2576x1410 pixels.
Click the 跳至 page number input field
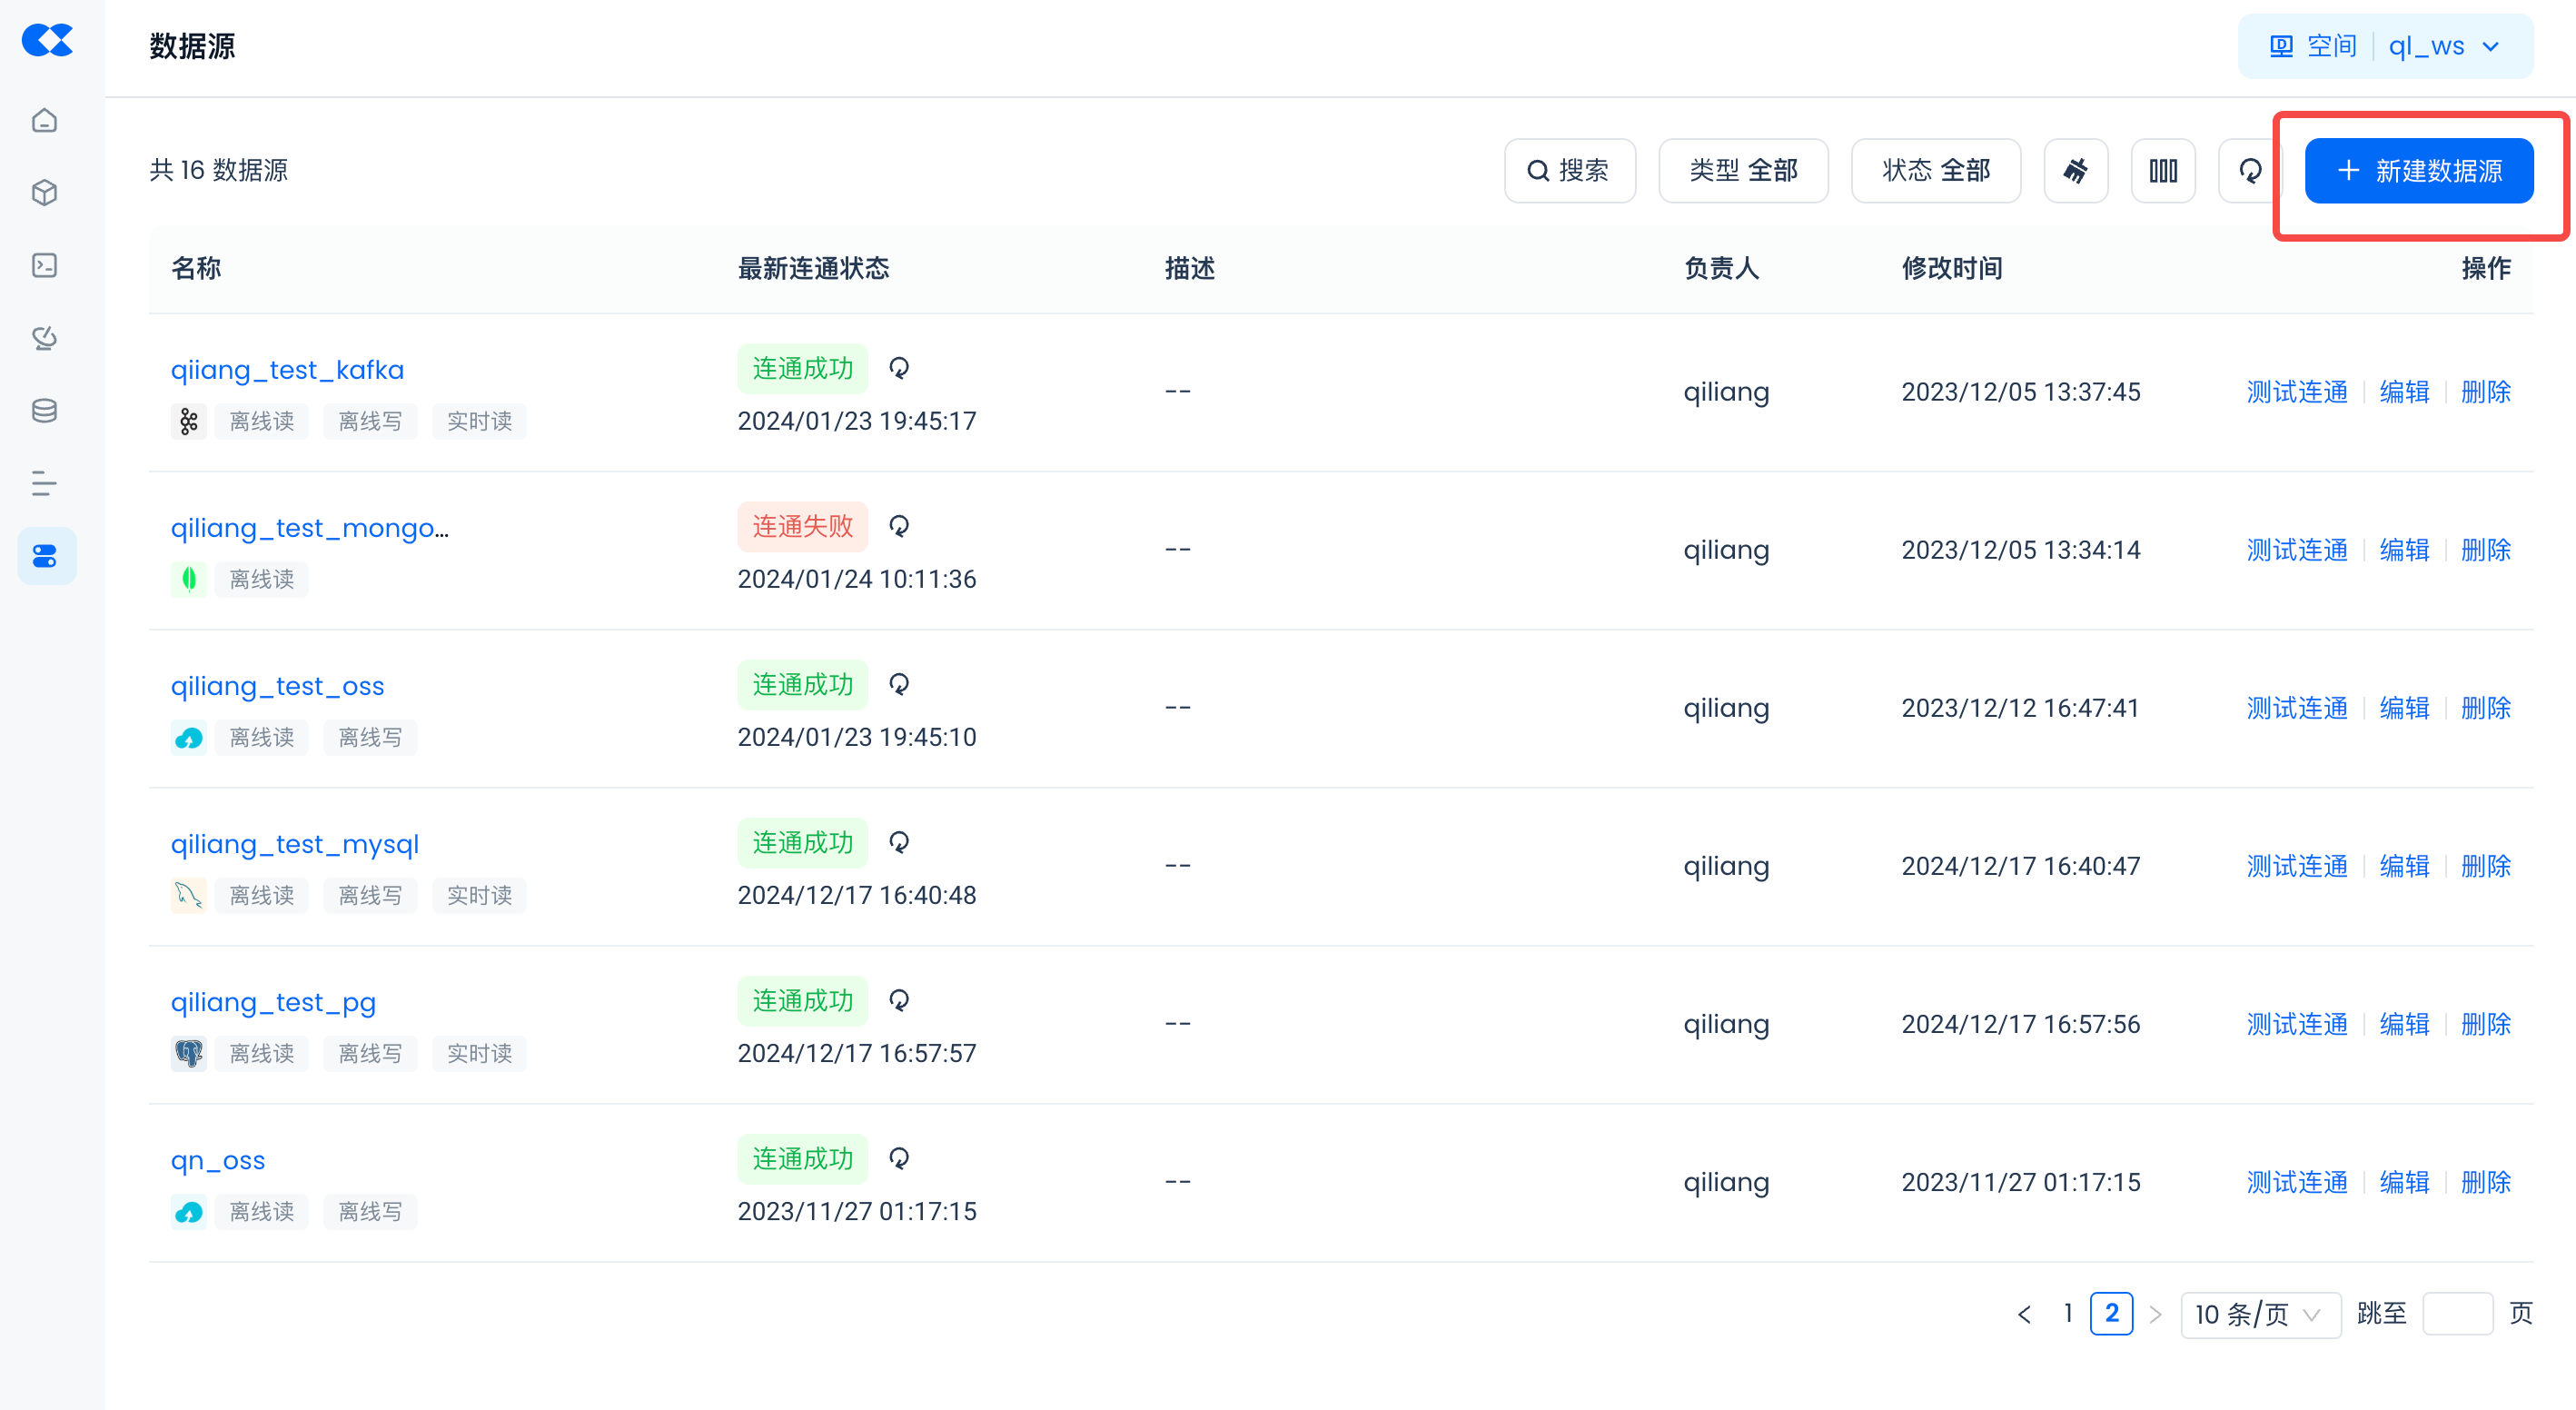coord(2456,1314)
